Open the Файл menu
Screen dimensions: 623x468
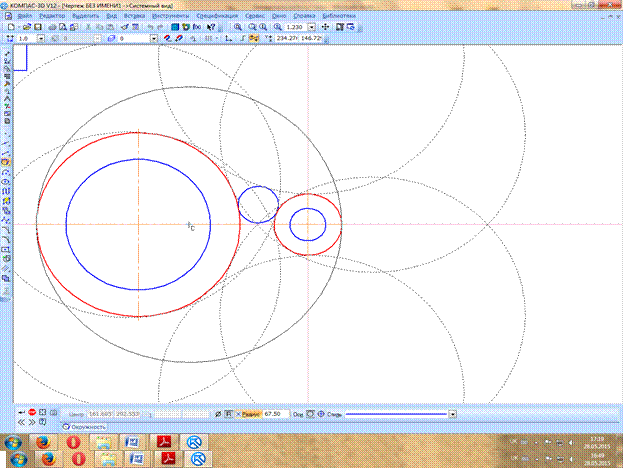click(25, 16)
